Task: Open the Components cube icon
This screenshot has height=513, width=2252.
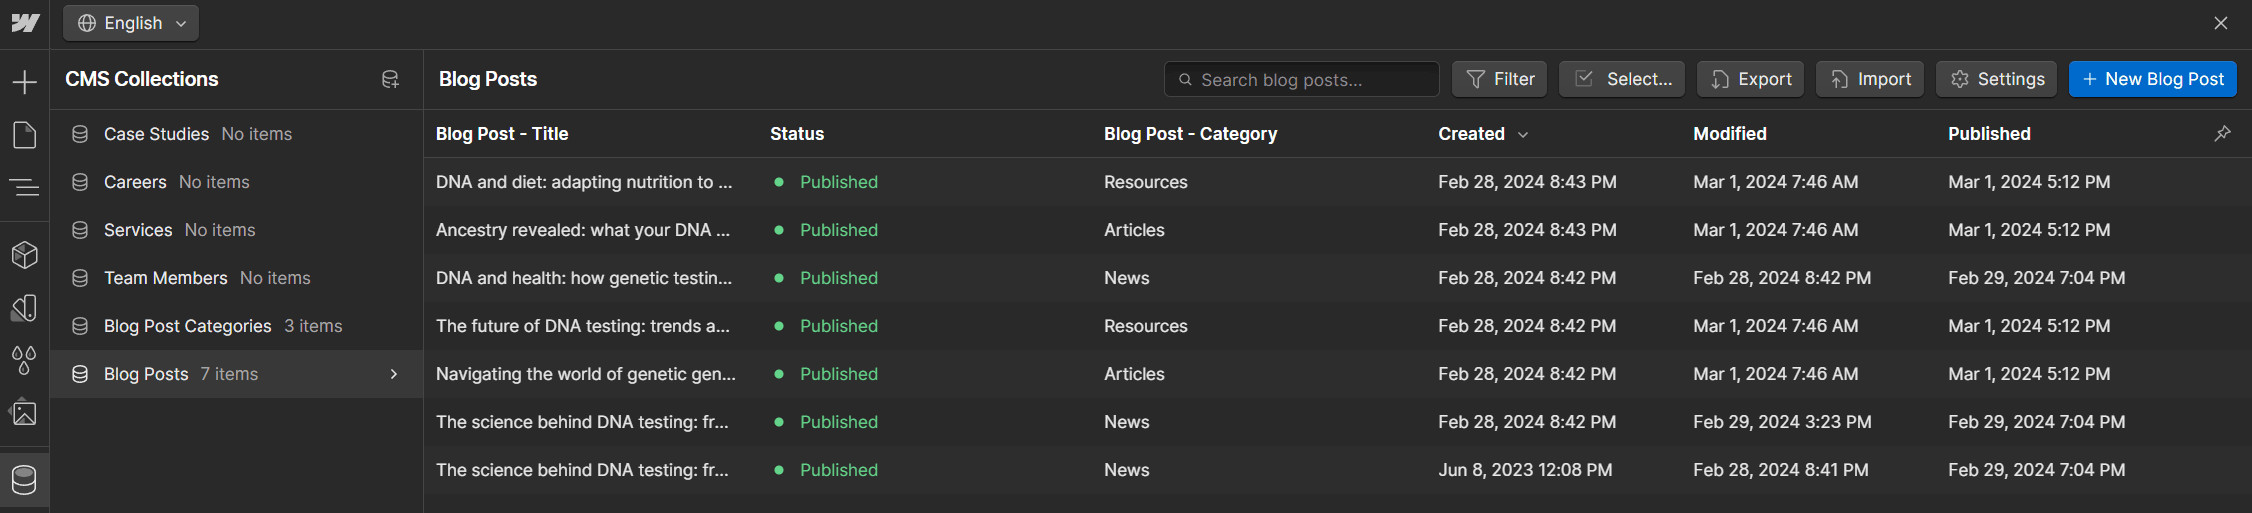Action: (24, 255)
